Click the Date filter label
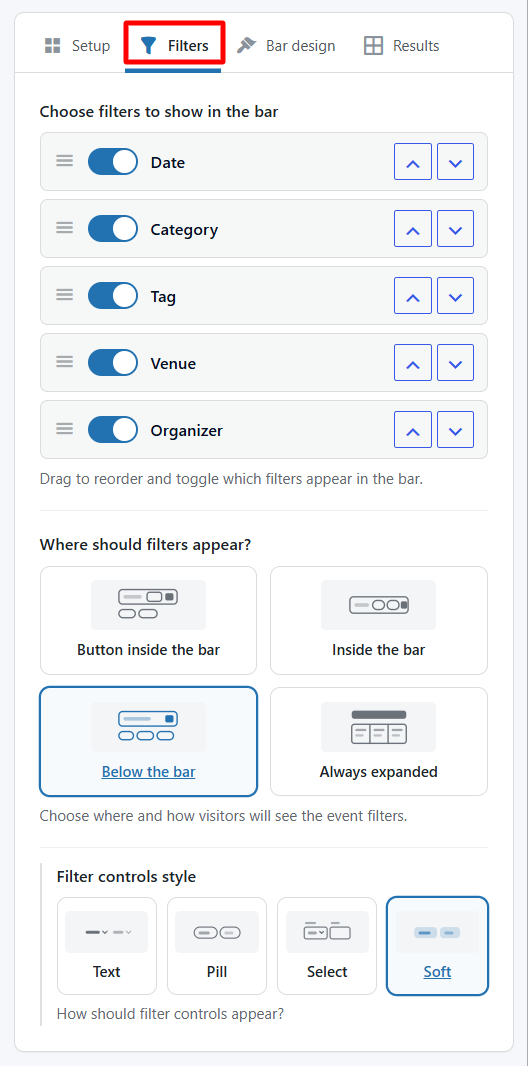This screenshot has height=1066, width=528. coord(168,162)
